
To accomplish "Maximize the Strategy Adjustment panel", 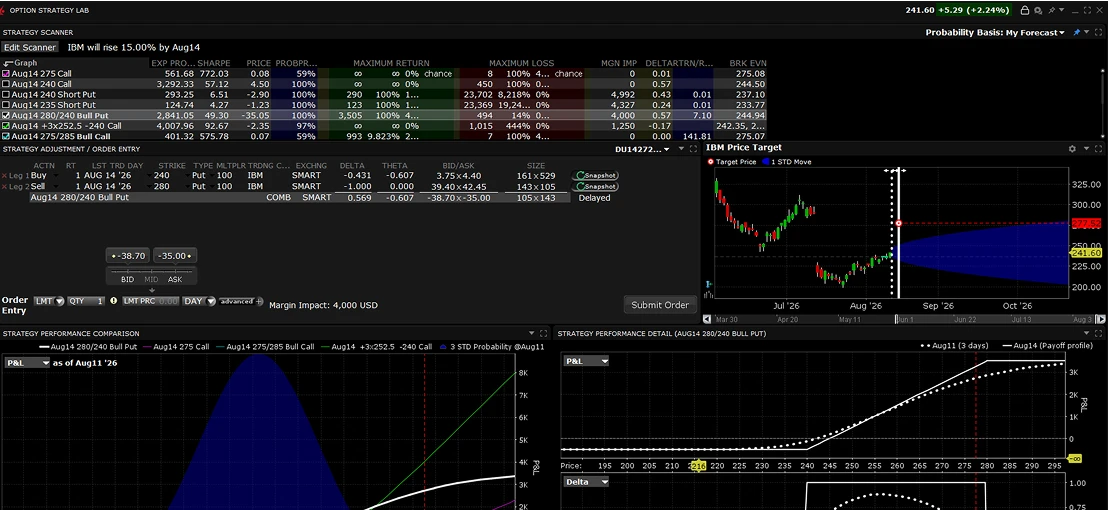I will (x=694, y=149).
